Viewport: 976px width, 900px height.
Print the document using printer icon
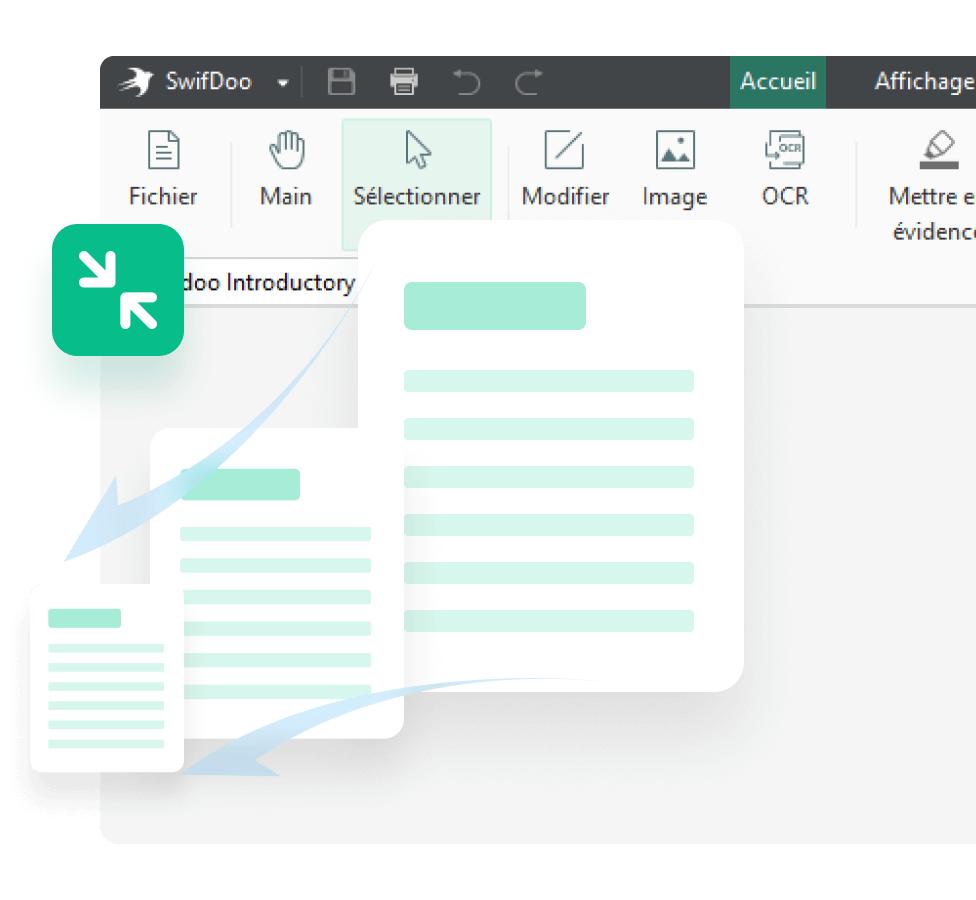tap(404, 82)
